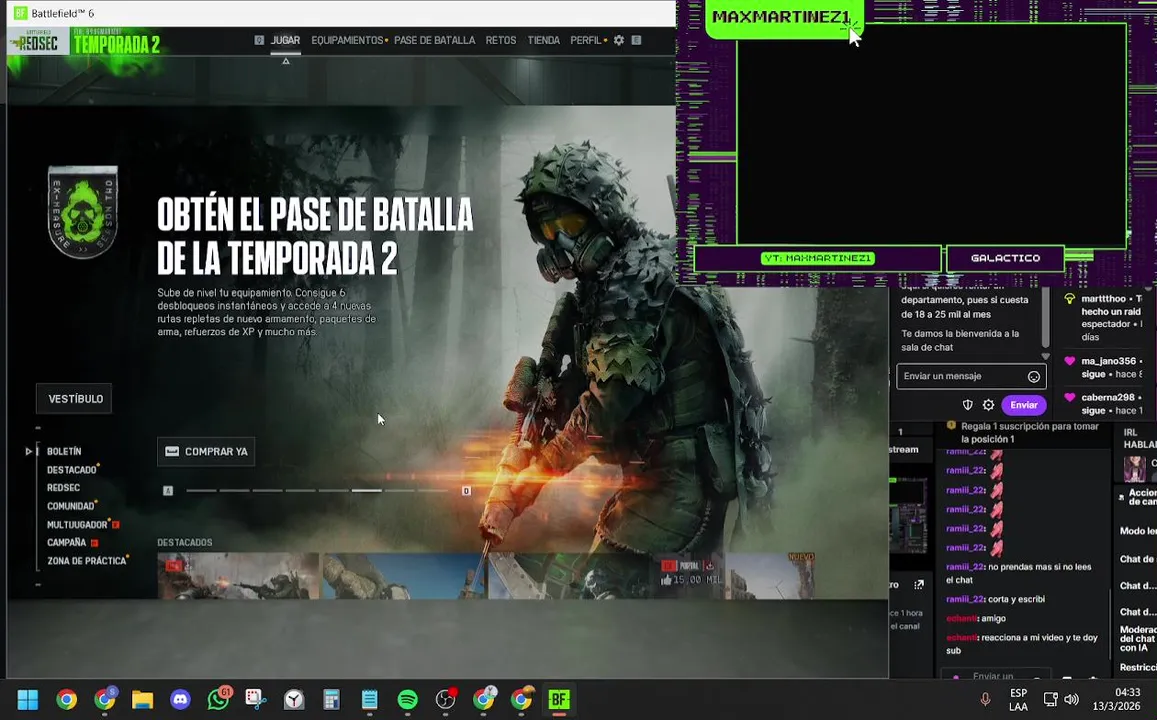1157x720 pixels.
Task: Open the clock showing 04:33 in taskbar
Action: click(x=1116, y=699)
